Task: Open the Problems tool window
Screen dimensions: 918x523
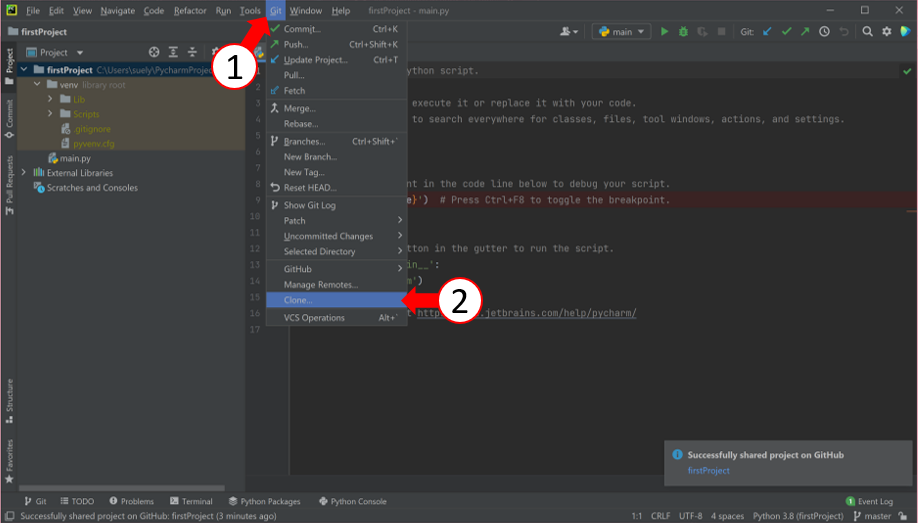Action: tap(131, 501)
